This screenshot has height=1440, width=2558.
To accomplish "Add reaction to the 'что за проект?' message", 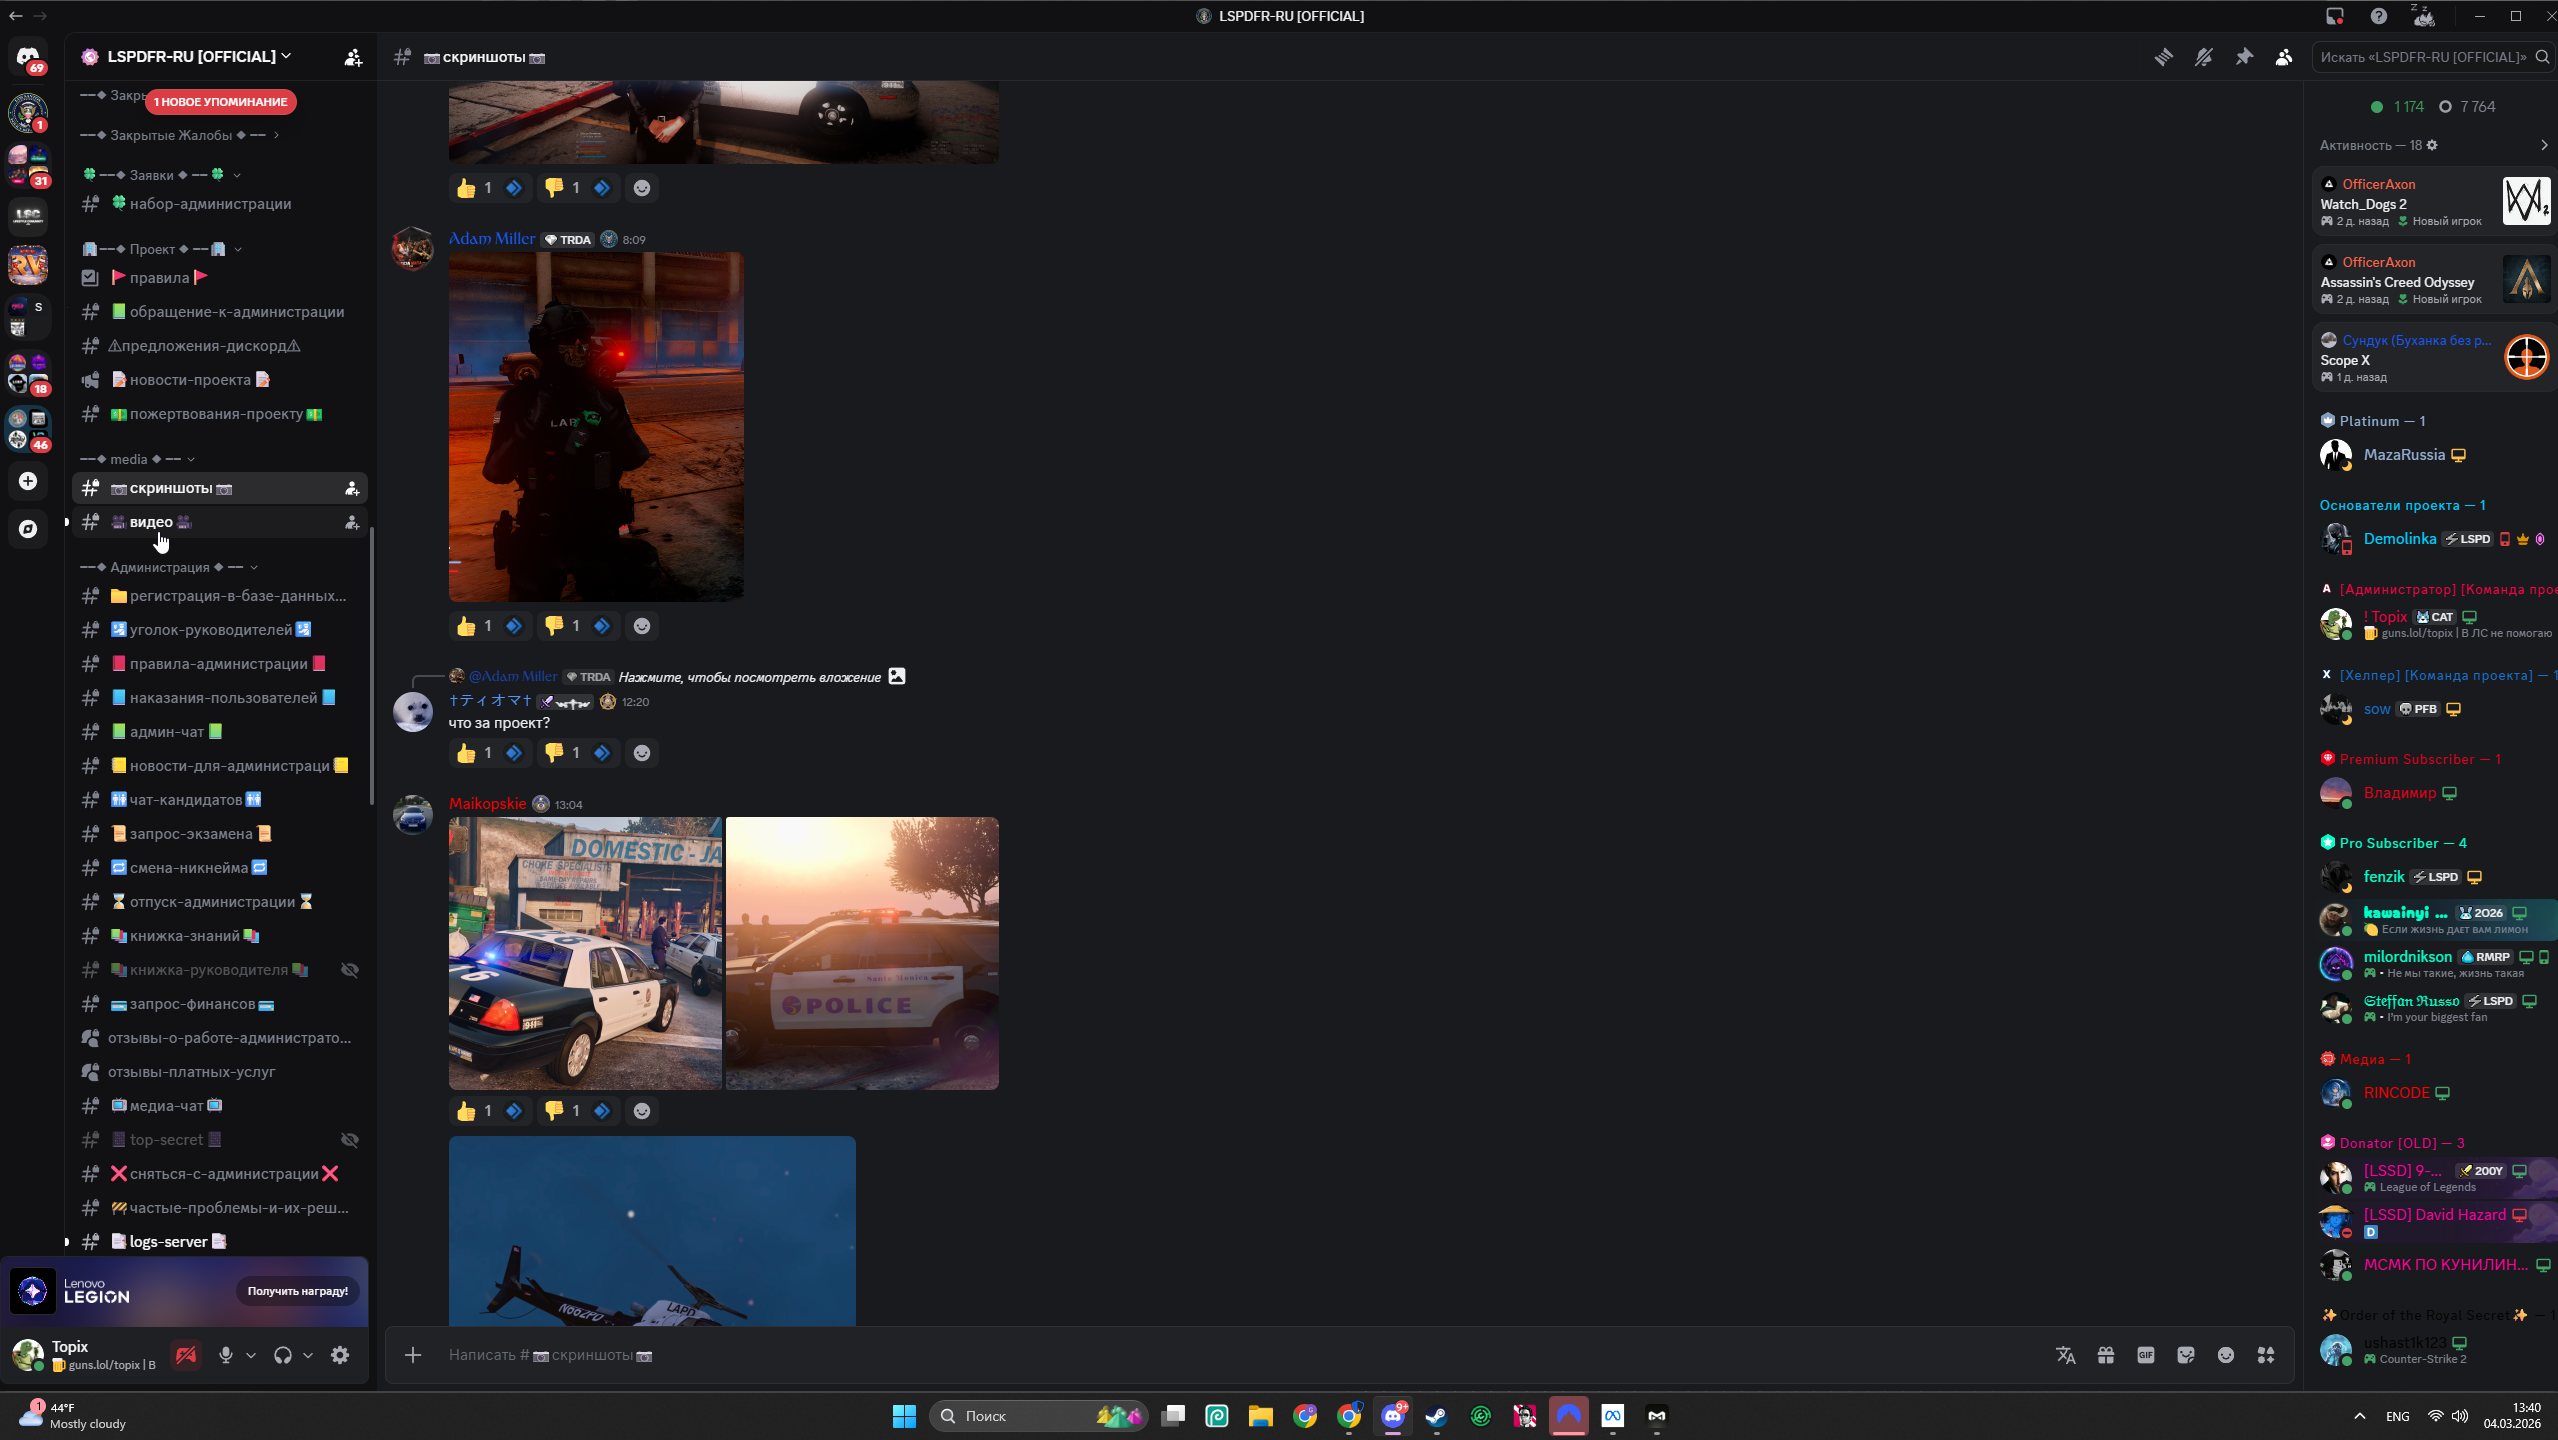I will click(x=642, y=753).
